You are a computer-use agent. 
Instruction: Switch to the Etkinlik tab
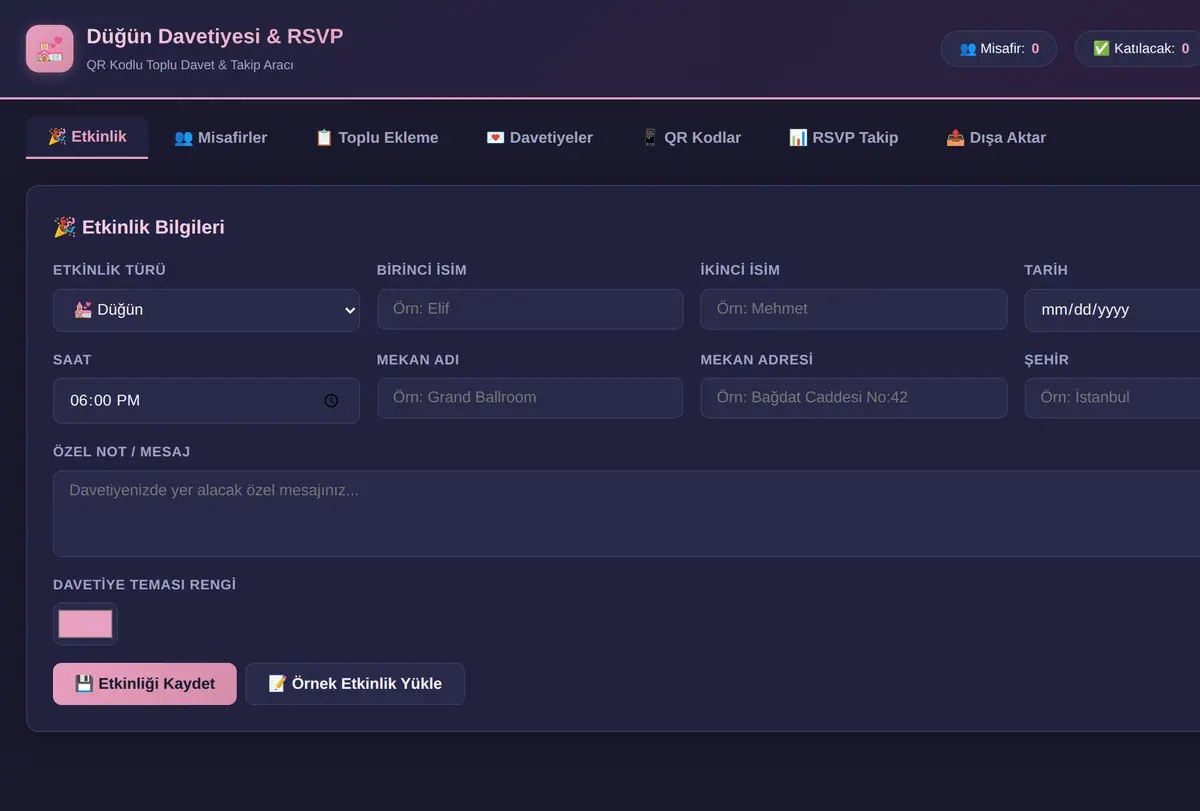87,137
